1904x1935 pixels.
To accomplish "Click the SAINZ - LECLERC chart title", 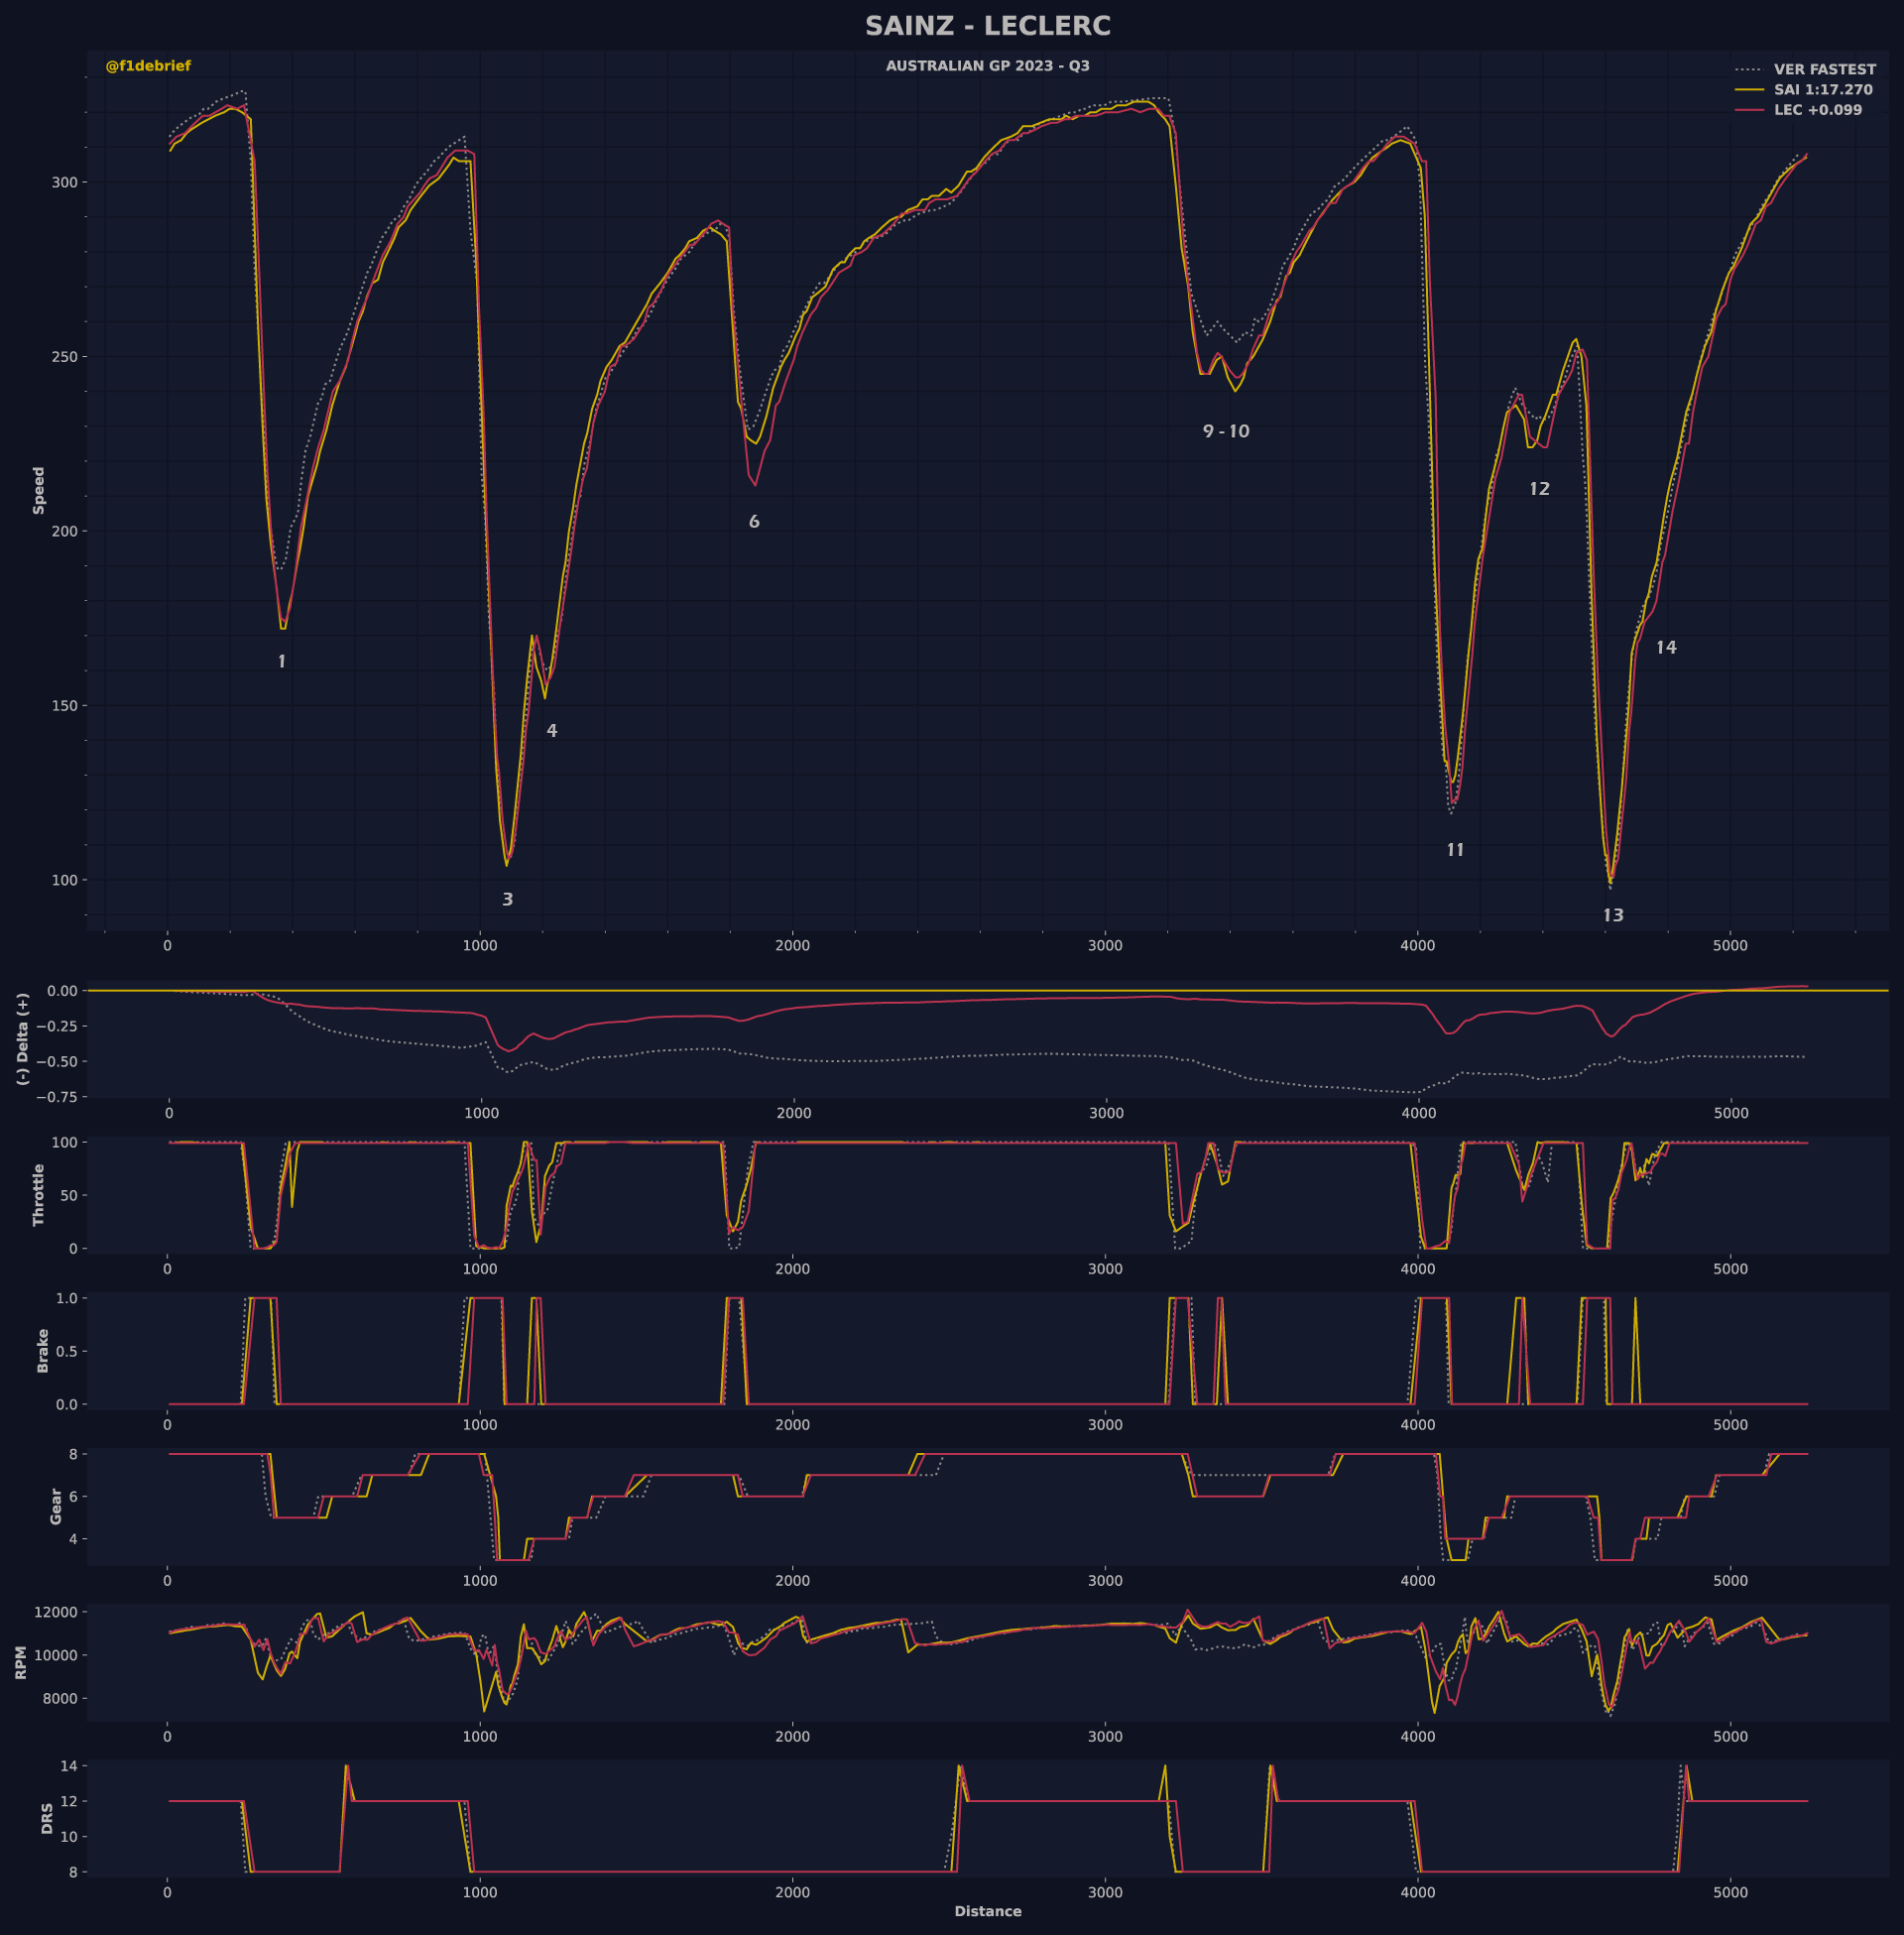I will [x=987, y=27].
